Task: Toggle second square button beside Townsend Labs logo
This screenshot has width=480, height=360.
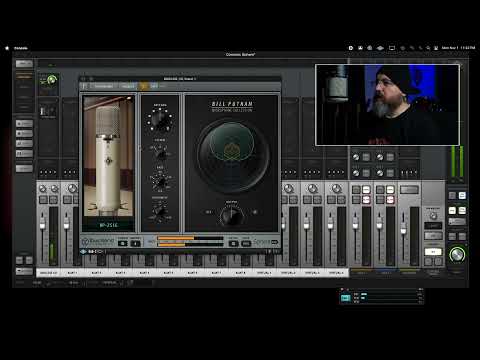Action: pyautogui.click(x=135, y=243)
